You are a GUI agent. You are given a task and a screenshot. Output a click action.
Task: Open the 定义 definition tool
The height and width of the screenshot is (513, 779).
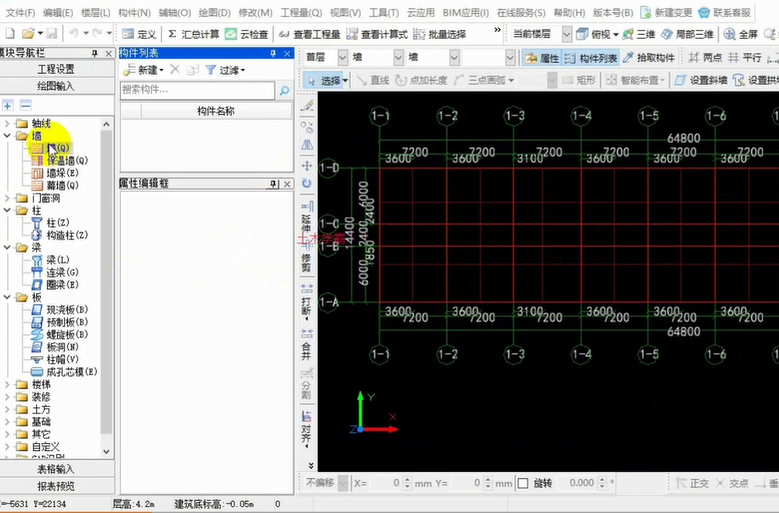point(139,34)
